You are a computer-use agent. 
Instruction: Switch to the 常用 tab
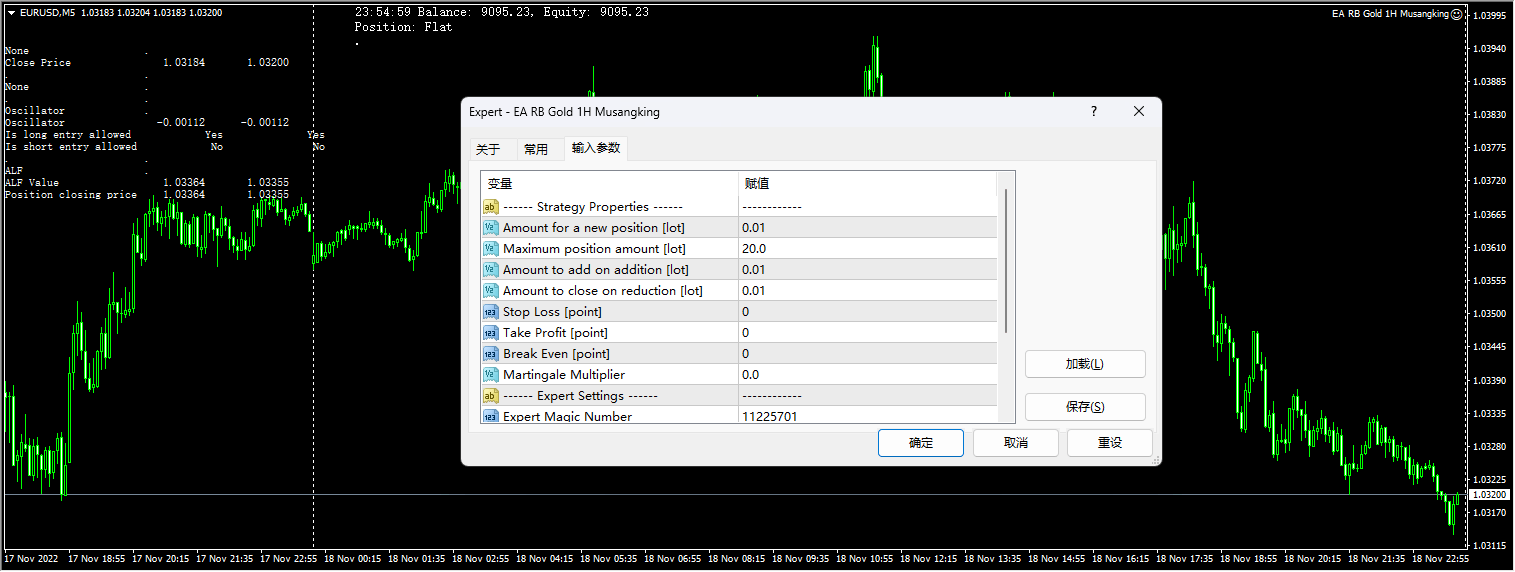click(536, 150)
